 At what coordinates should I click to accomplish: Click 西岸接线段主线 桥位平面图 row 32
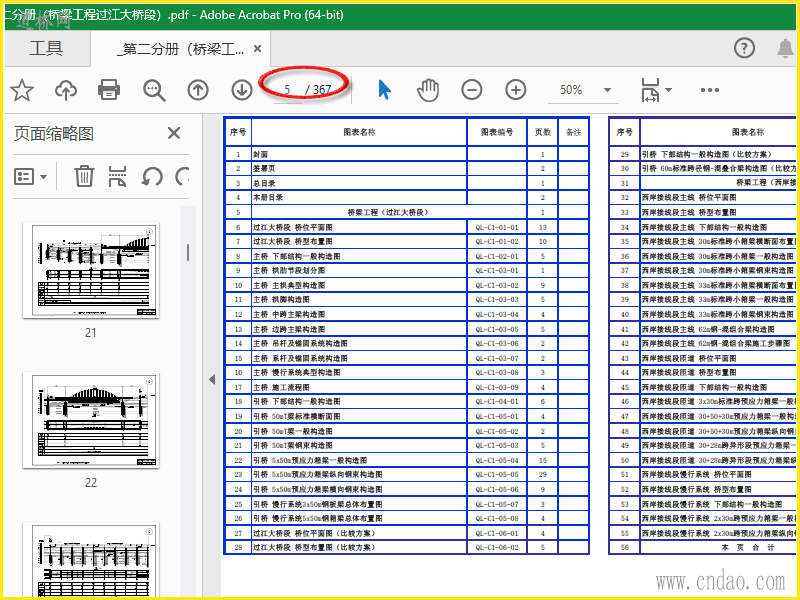point(703,197)
